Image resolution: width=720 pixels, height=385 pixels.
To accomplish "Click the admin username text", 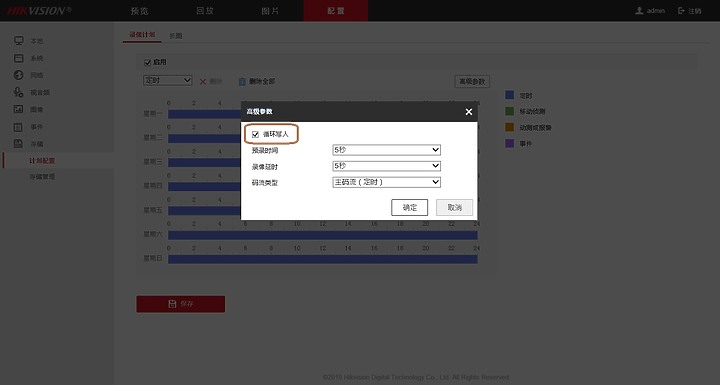I will (x=656, y=11).
